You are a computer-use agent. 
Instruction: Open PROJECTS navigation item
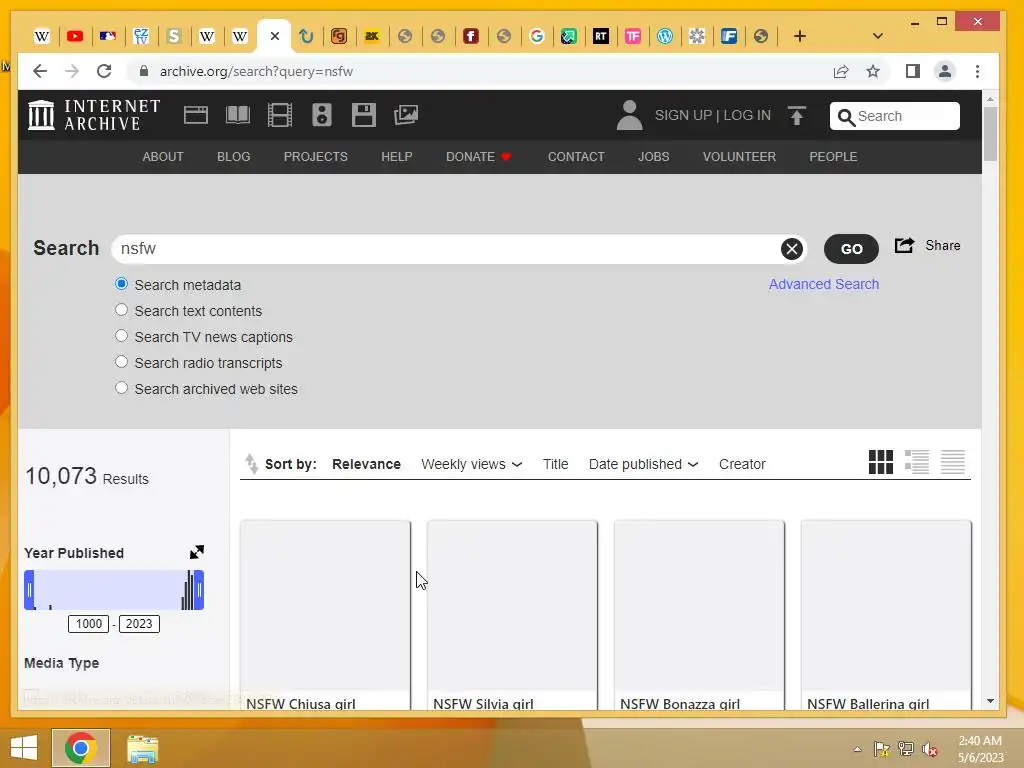click(315, 157)
